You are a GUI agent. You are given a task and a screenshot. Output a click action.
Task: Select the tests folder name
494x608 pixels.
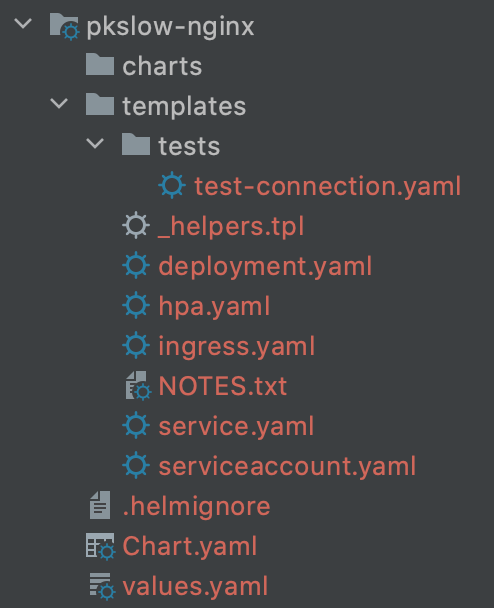coord(189,146)
